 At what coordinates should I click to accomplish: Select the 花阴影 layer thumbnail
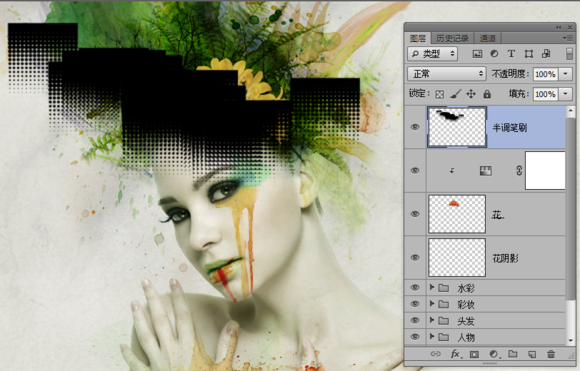pos(457,257)
